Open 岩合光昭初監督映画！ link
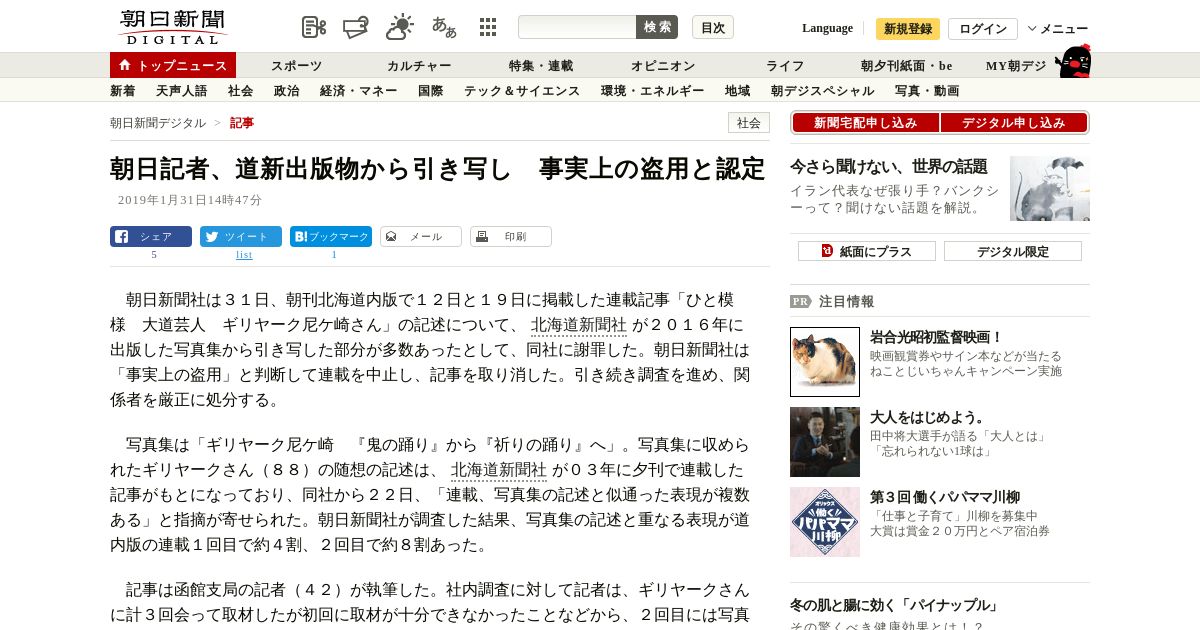The width and height of the screenshot is (1200, 630). pos(936,337)
